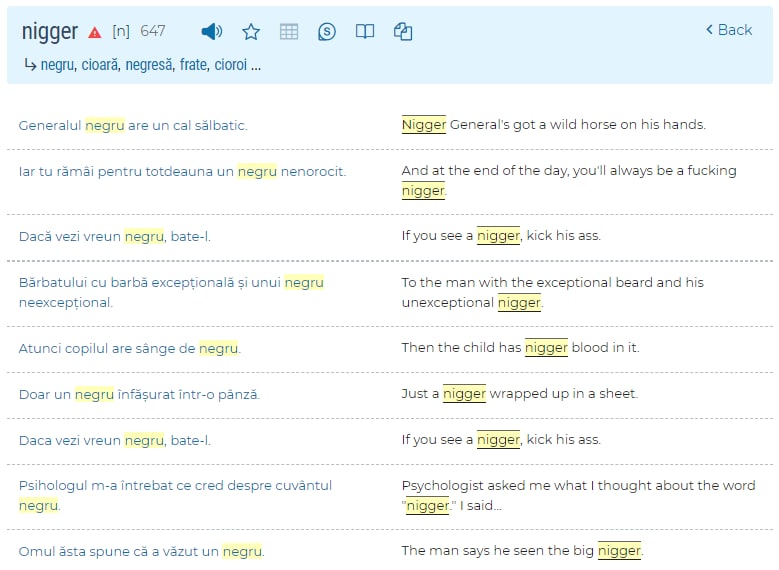This screenshot has width=779, height=570.
Task: Play the headword pronunciation with the speaker icon
Action: pyautogui.click(x=212, y=32)
